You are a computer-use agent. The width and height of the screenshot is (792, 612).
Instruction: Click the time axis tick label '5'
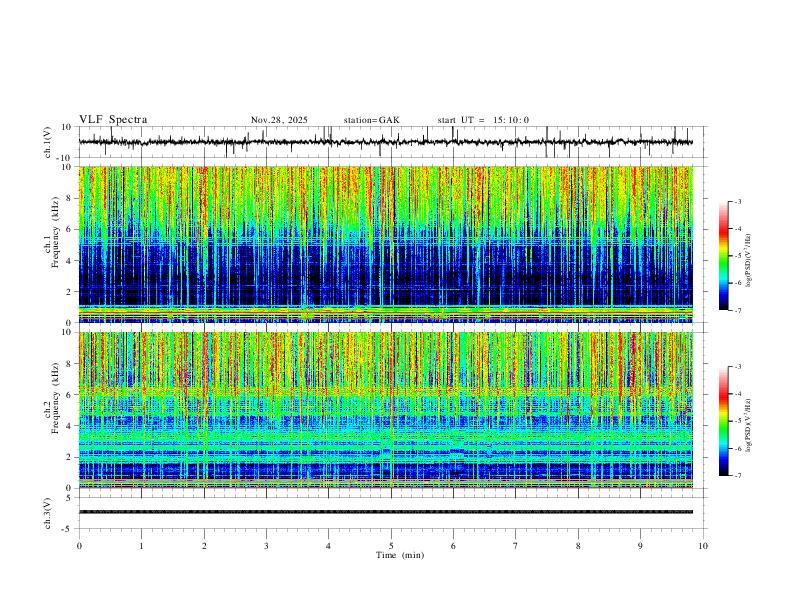coord(391,546)
